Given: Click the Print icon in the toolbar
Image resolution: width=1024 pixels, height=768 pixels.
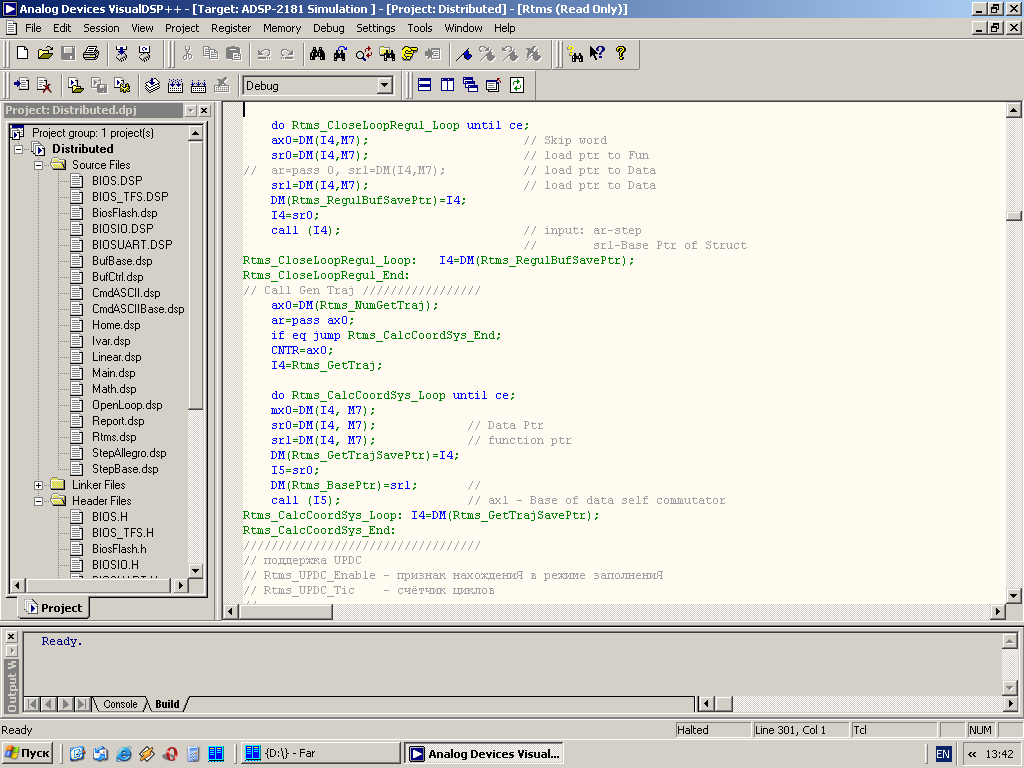Looking at the screenshot, I should tap(91, 53).
